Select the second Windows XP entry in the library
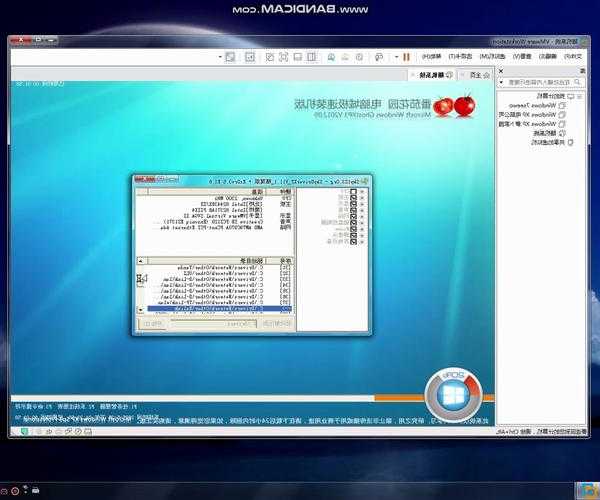Image resolution: width=600 pixels, height=500 pixels. [532, 124]
